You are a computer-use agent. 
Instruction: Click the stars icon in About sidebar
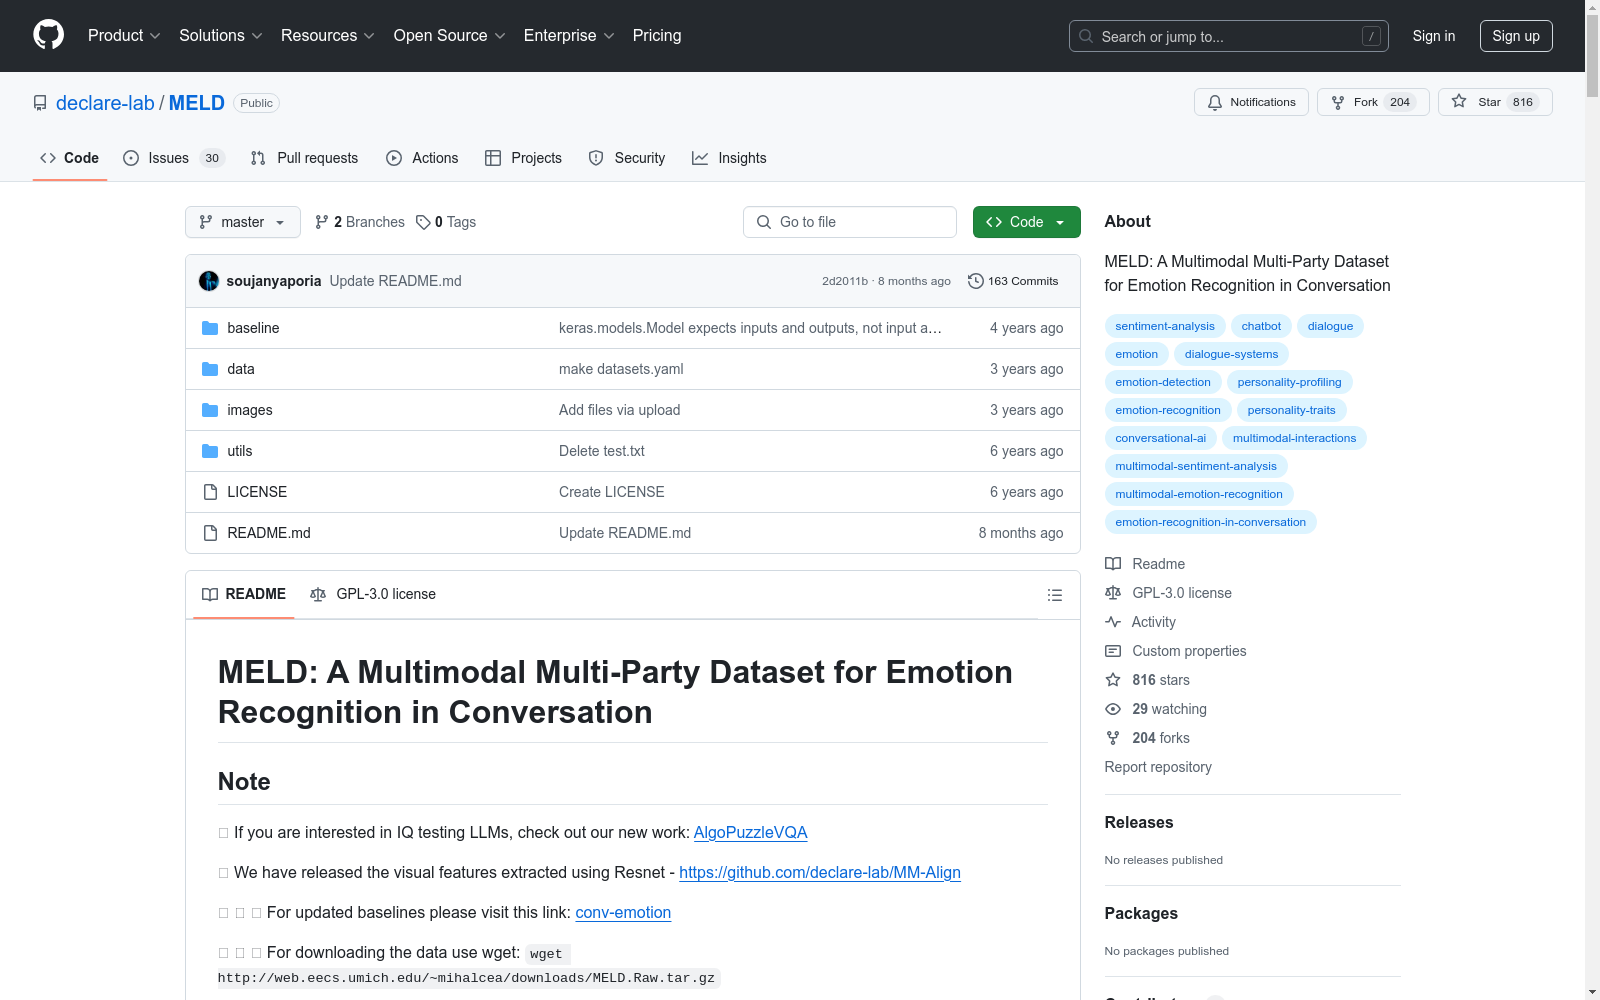click(x=1113, y=680)
